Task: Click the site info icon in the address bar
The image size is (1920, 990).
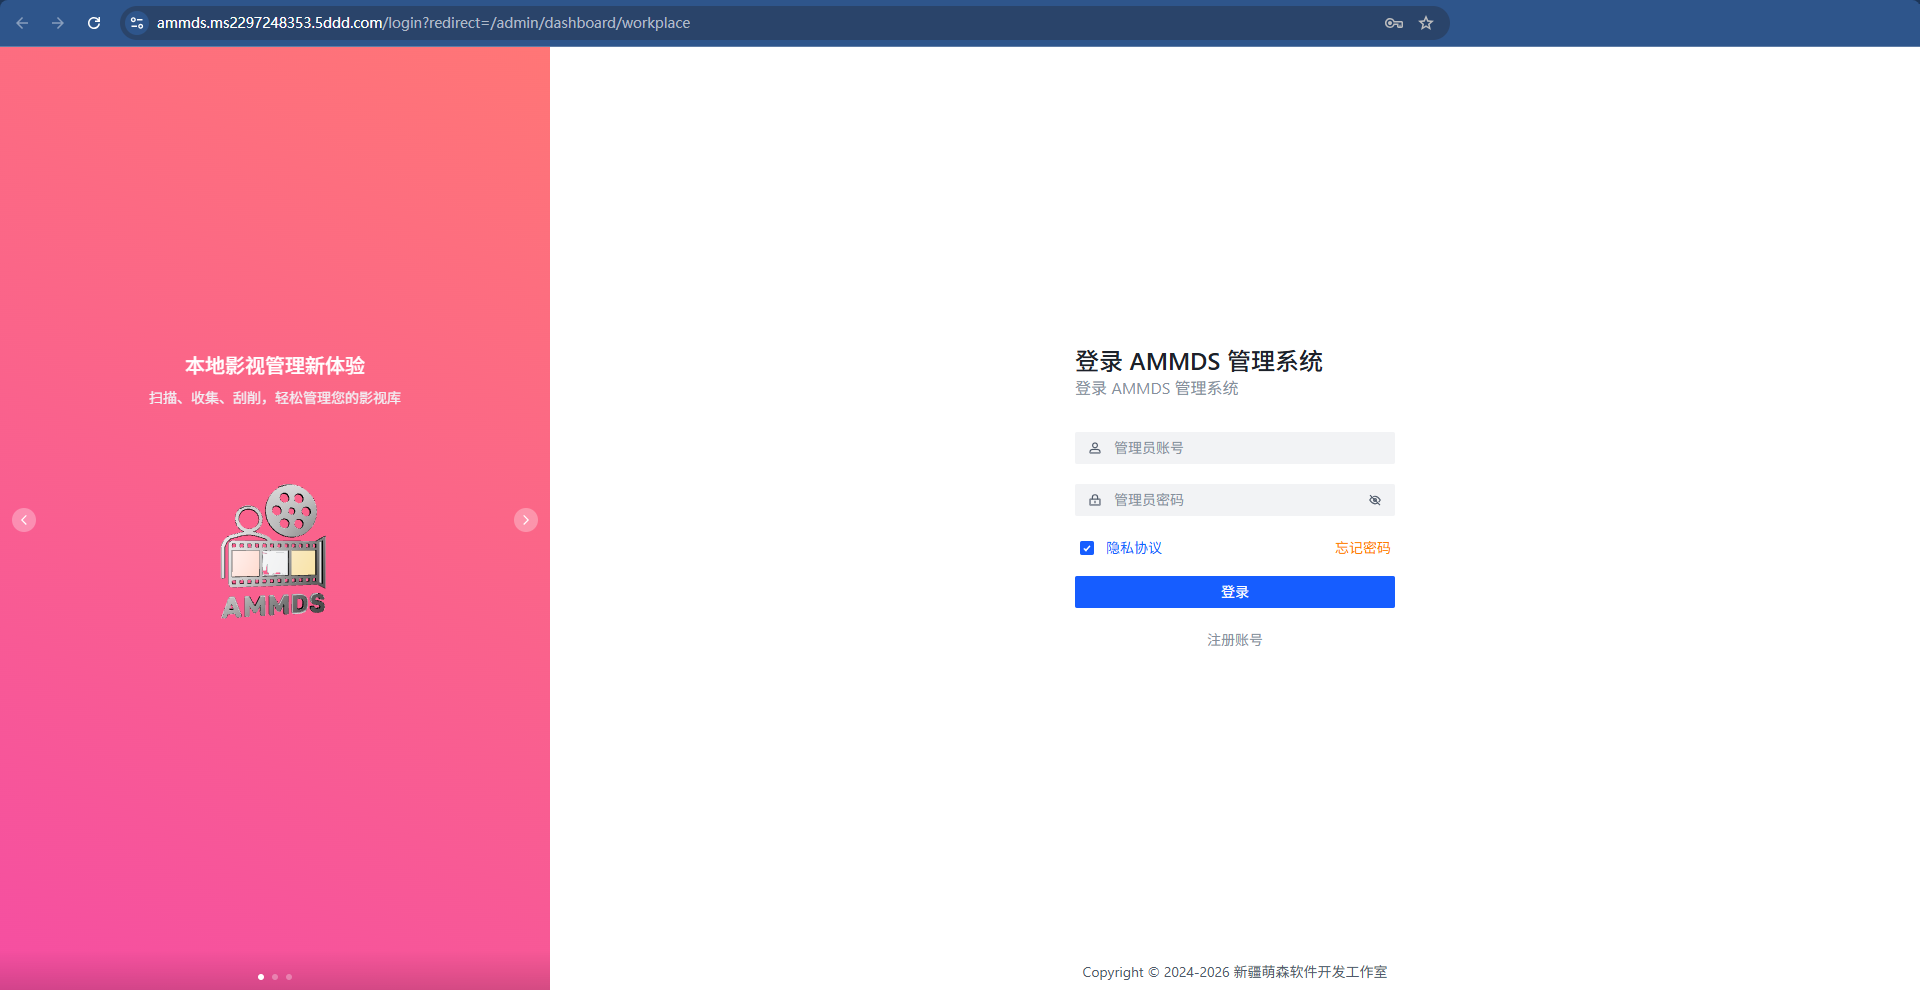Action: point(136,22)
